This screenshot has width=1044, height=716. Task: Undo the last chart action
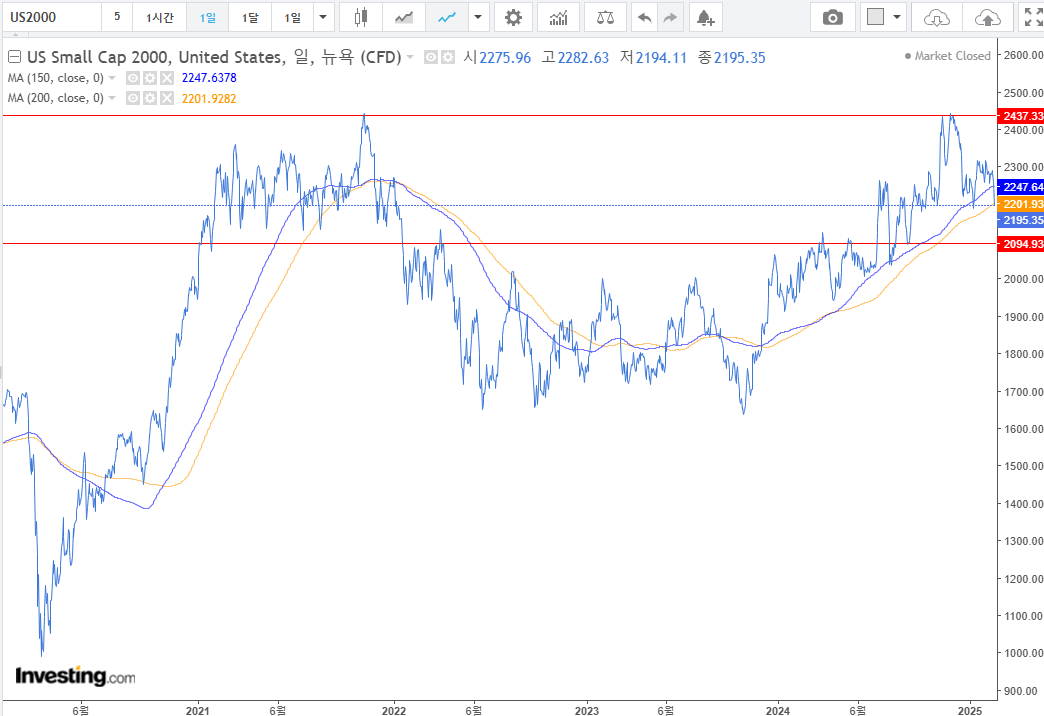pyautogui.click(x=645, y=17)
